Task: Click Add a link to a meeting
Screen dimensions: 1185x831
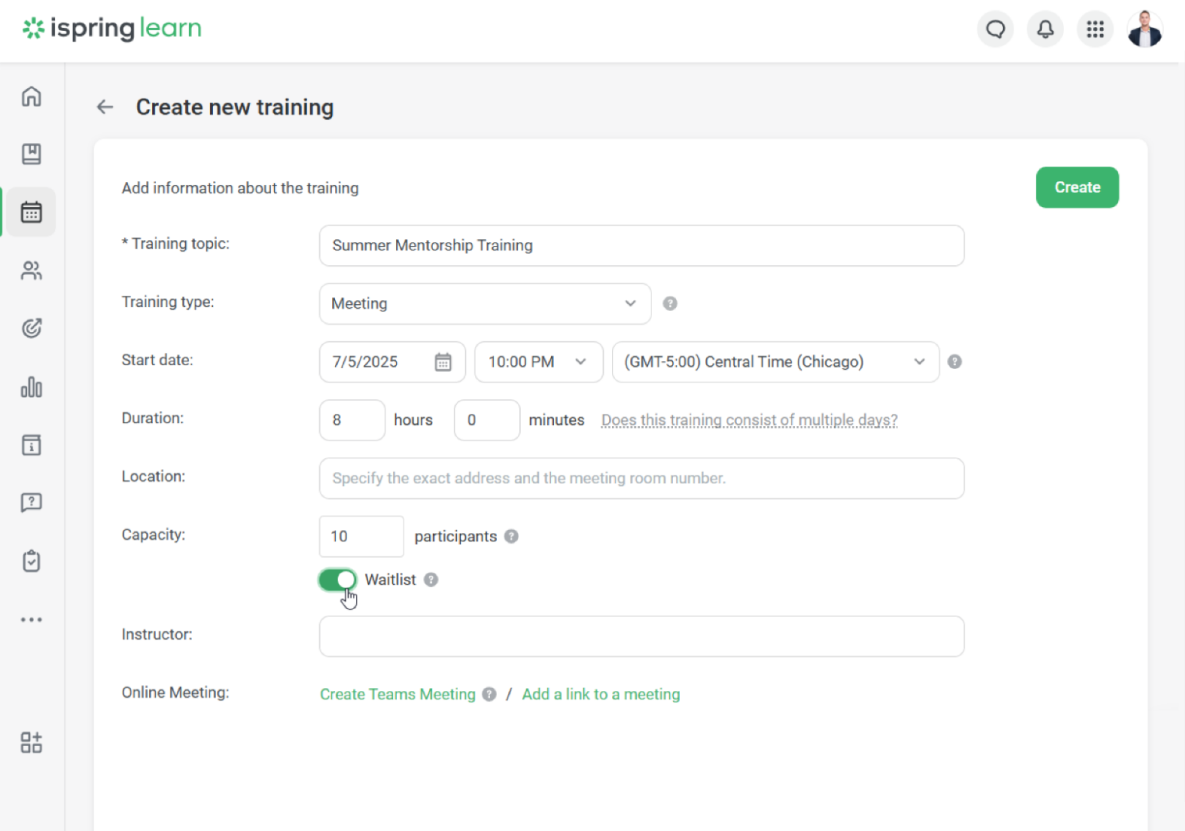Action: point(601,694)
